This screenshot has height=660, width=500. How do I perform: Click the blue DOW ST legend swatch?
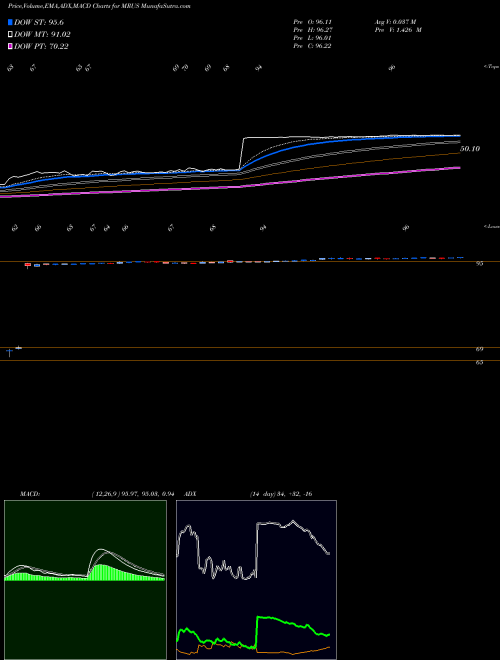coord(10,22)
